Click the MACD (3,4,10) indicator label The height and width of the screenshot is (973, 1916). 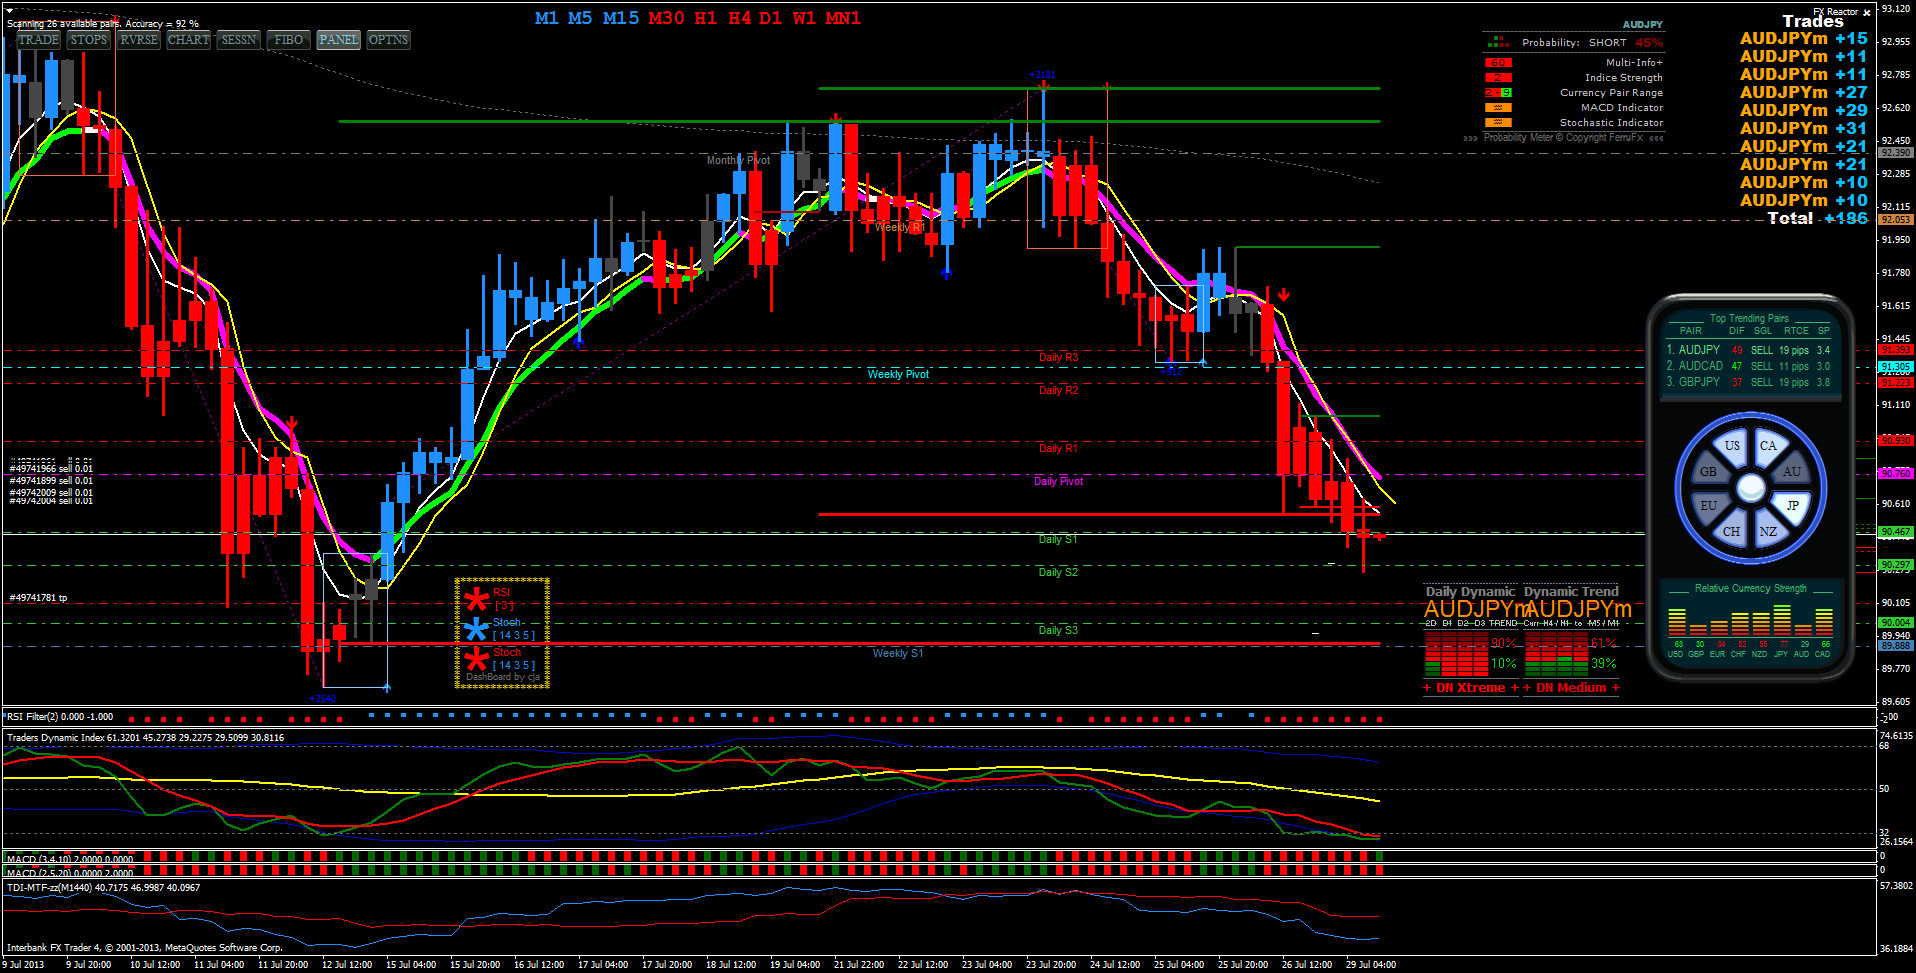(x=69, y=859)
